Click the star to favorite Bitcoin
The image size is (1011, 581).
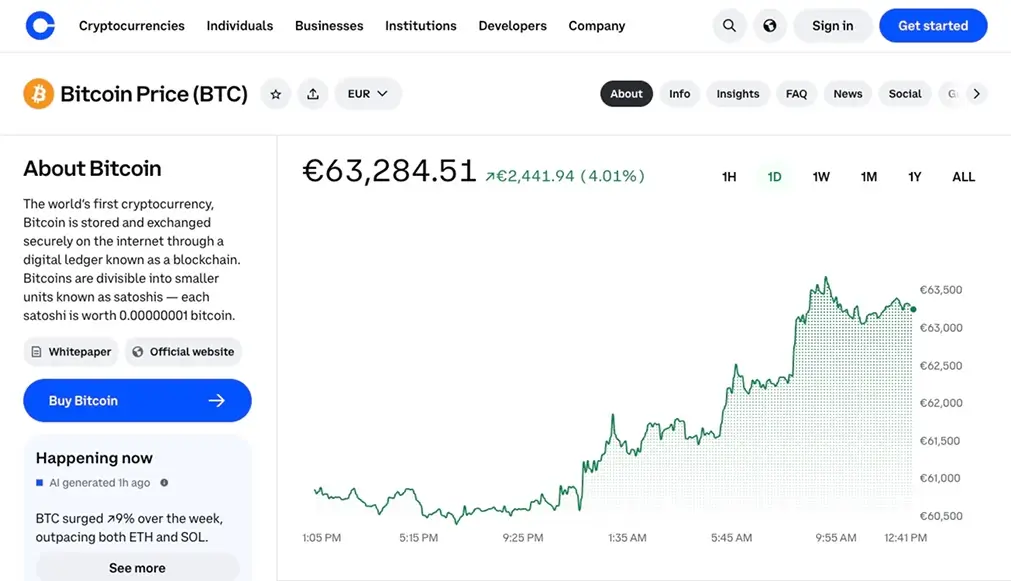[x=275, y=93]
